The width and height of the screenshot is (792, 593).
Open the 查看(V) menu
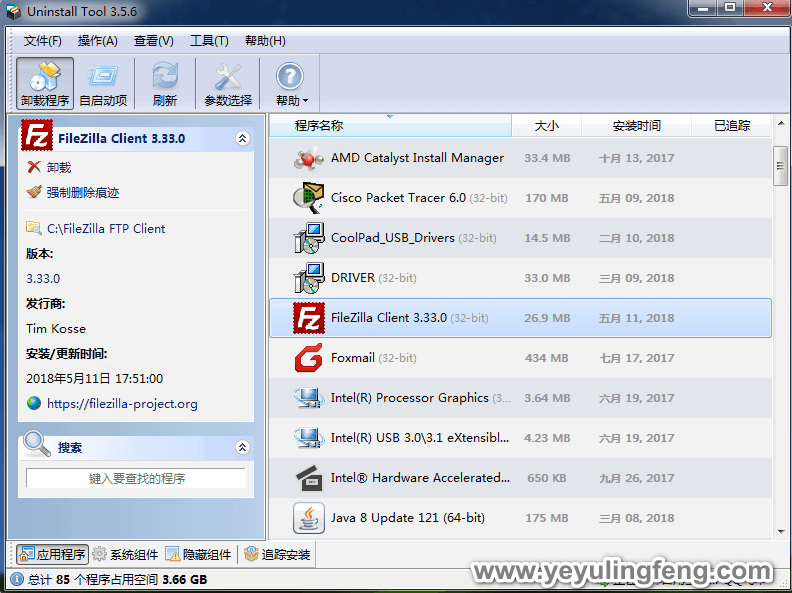154,41
